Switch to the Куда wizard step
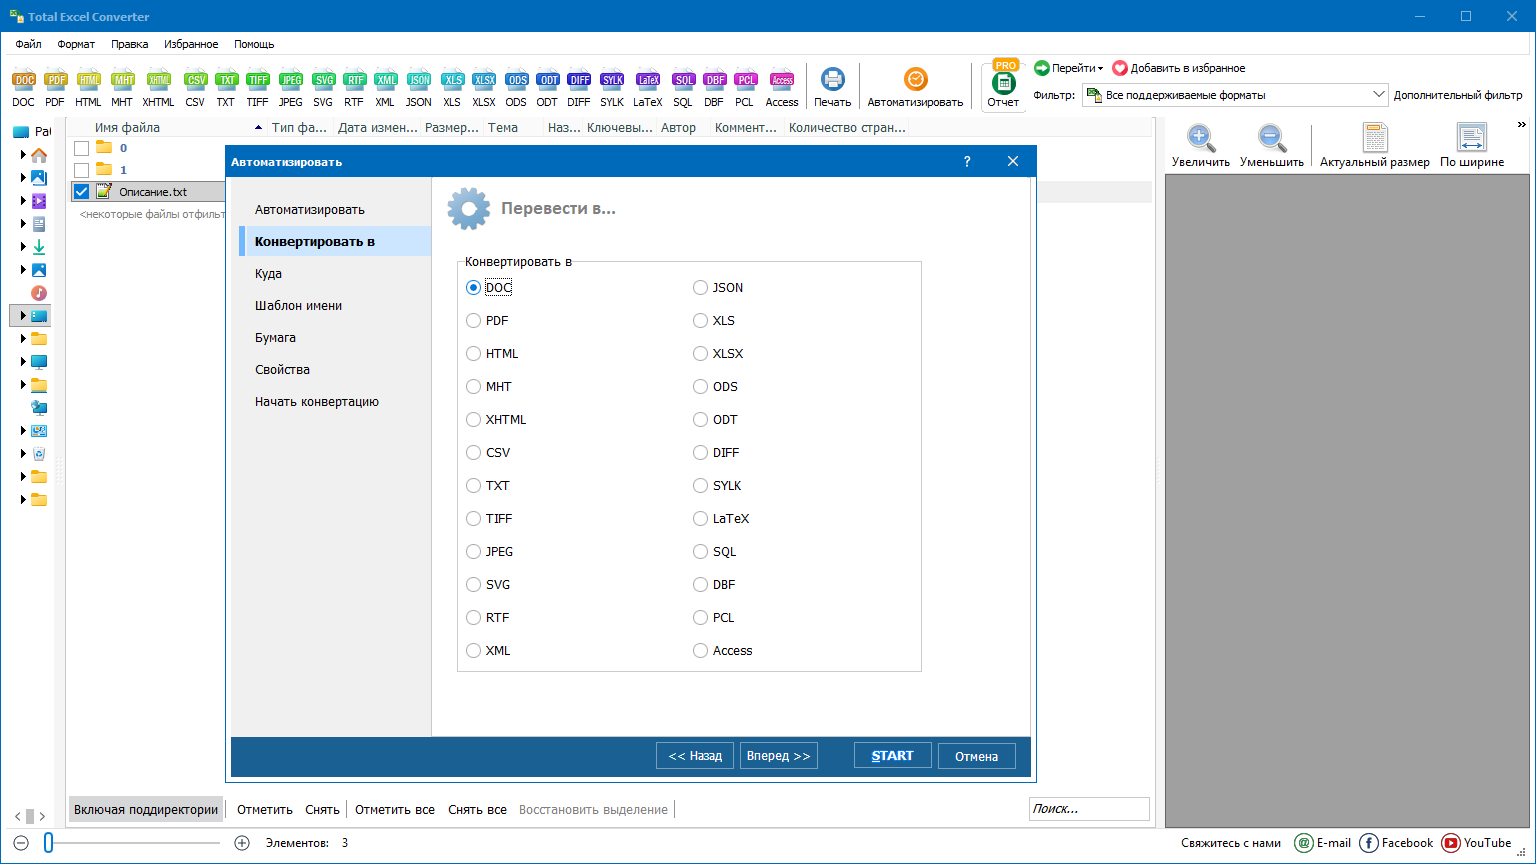The width and height of the screenshot is (1536, 864). 268,274
